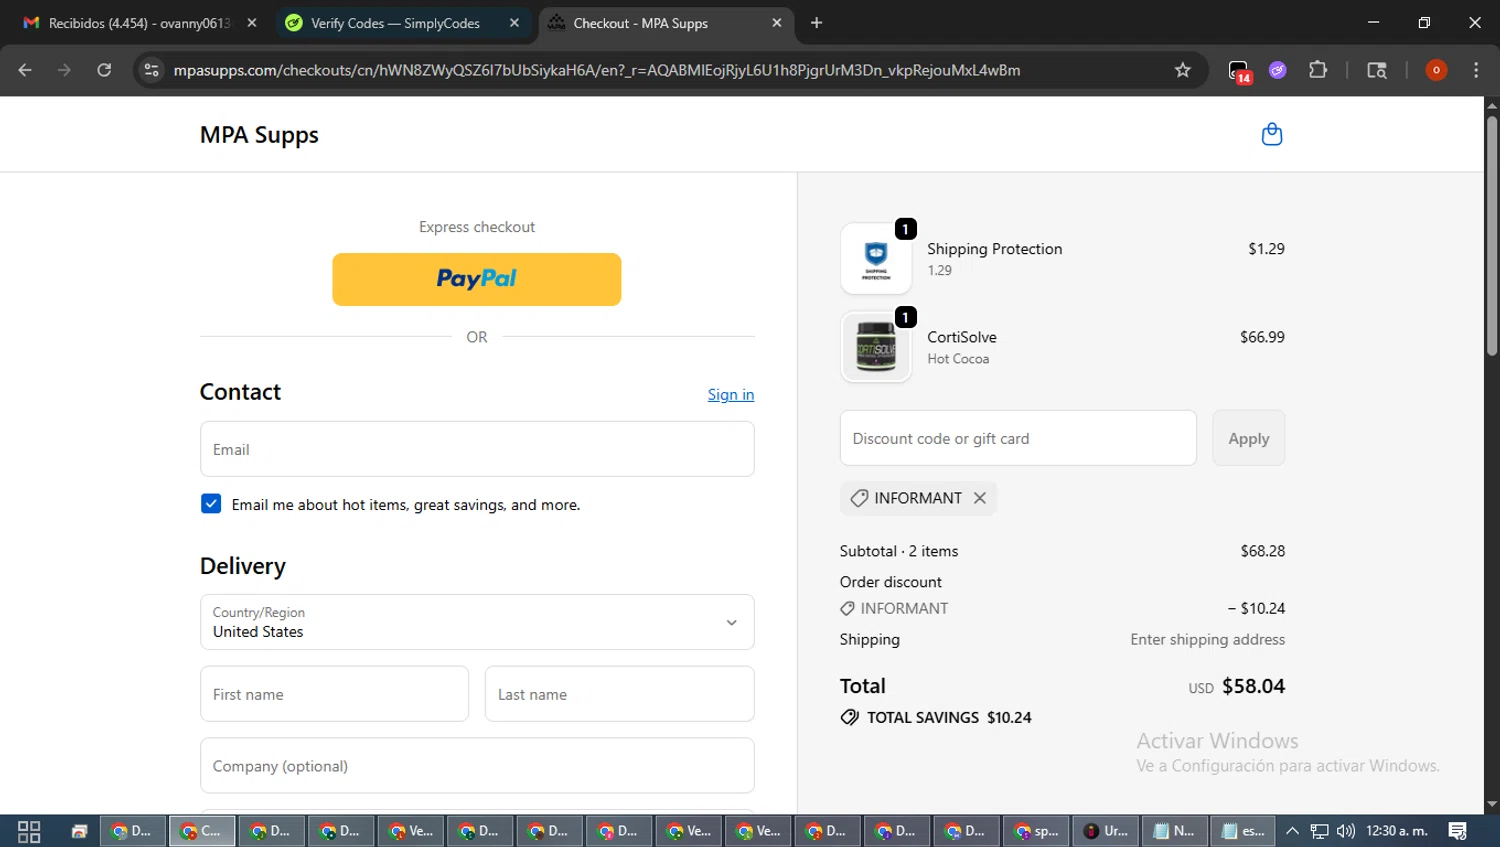The image size is (1500, 847).
Task: Pay with the PayPal express button
Action: 477,279
